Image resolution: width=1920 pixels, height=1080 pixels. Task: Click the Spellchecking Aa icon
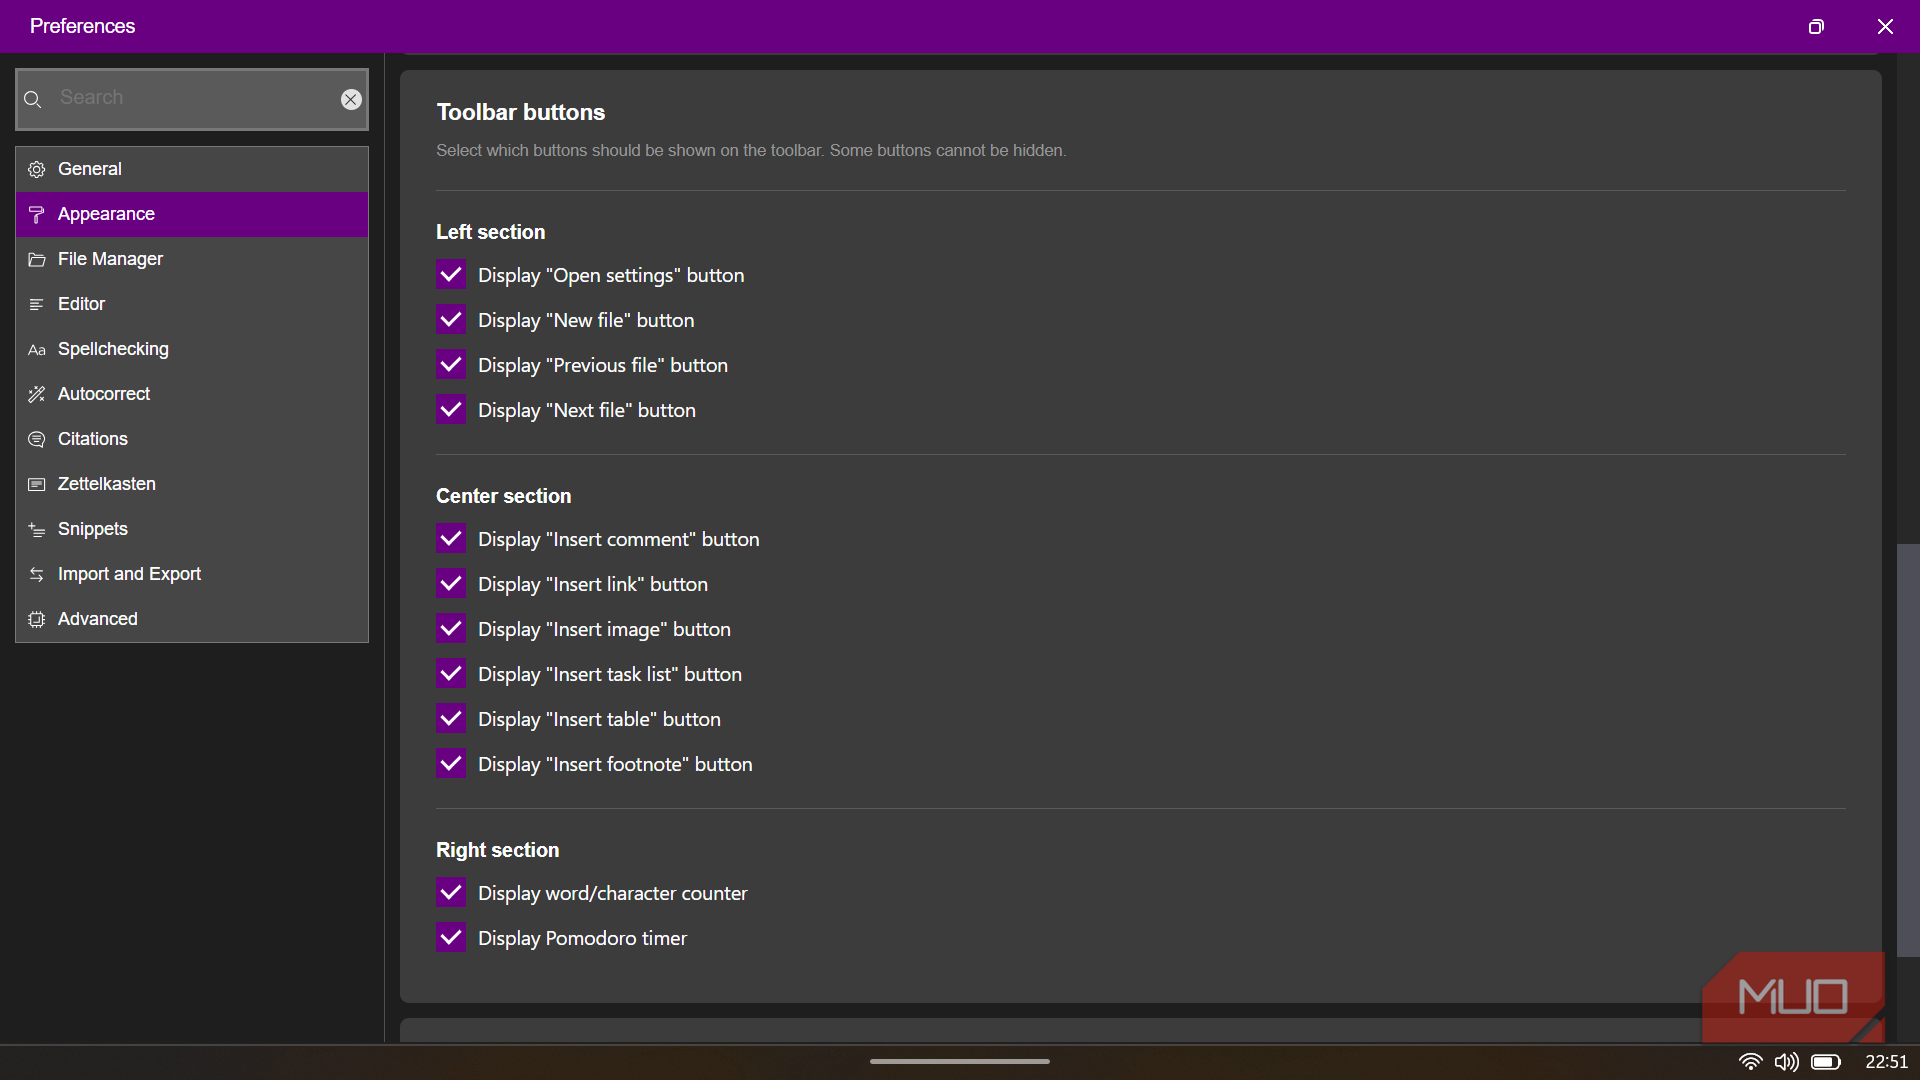click(x=37, y=350)
